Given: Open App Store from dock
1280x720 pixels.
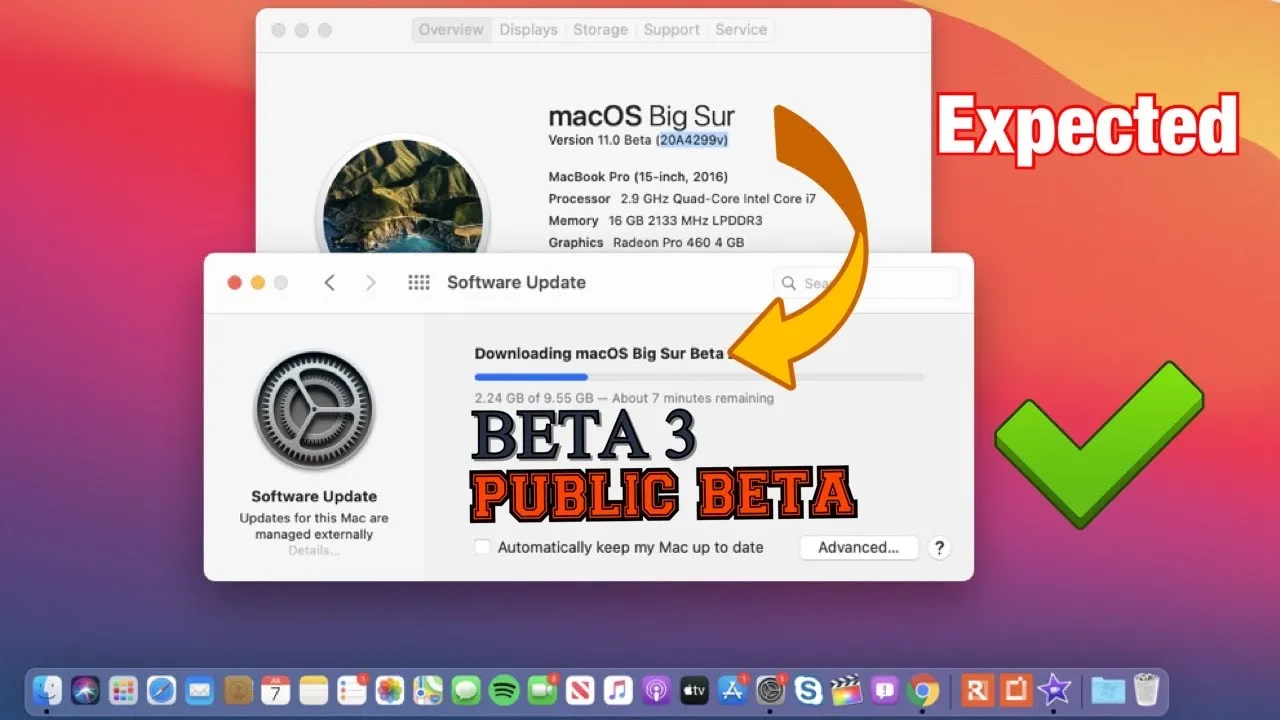Looking at the screenshot, I should click(733, 690).
